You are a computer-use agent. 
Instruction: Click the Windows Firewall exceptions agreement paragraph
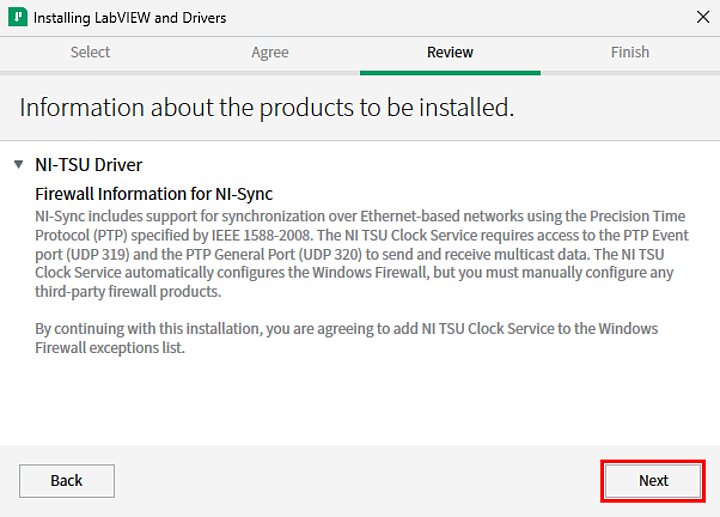346,338
